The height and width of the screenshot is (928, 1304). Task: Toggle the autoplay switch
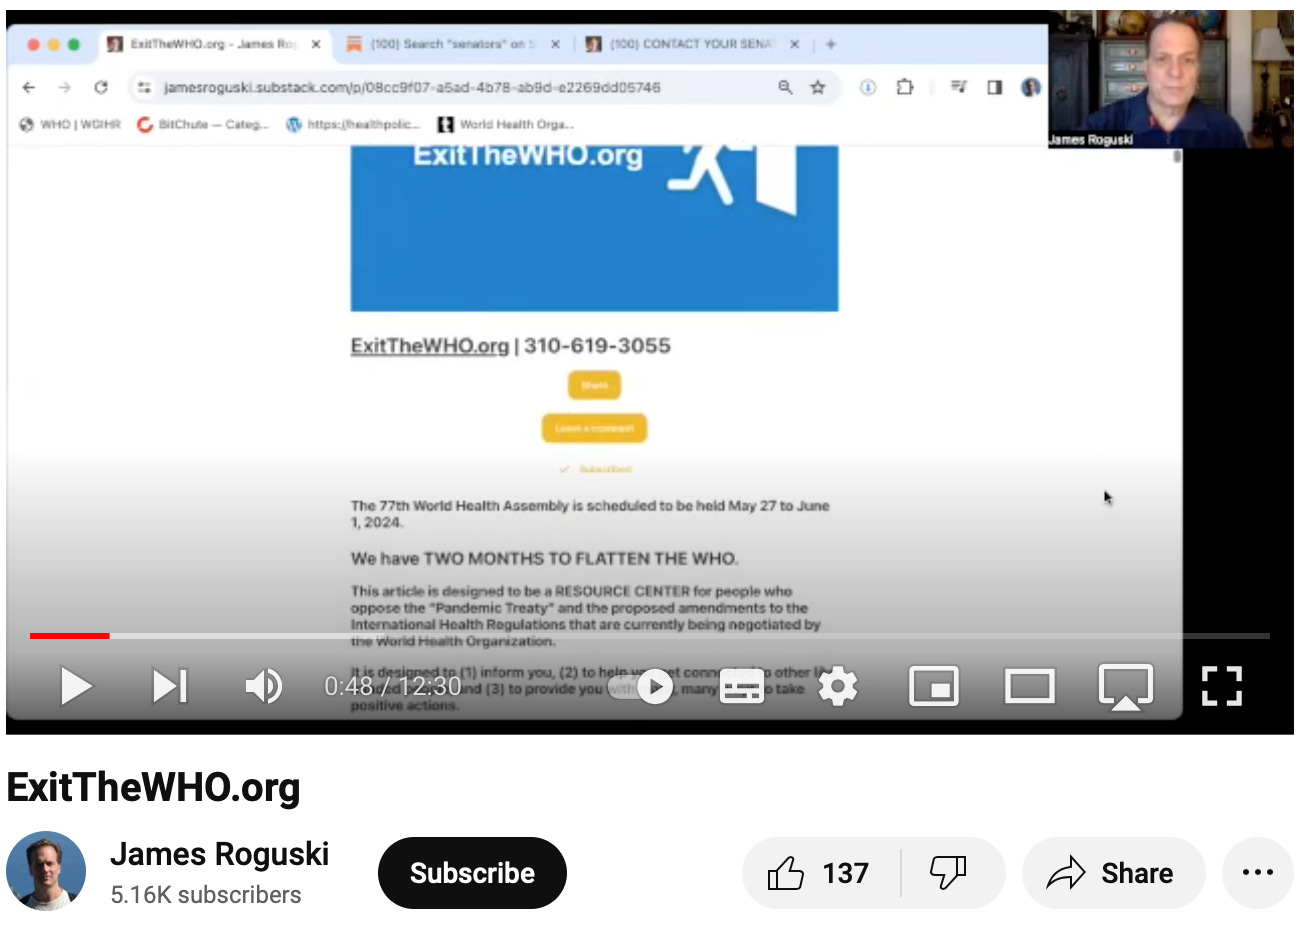pos(642,686)
